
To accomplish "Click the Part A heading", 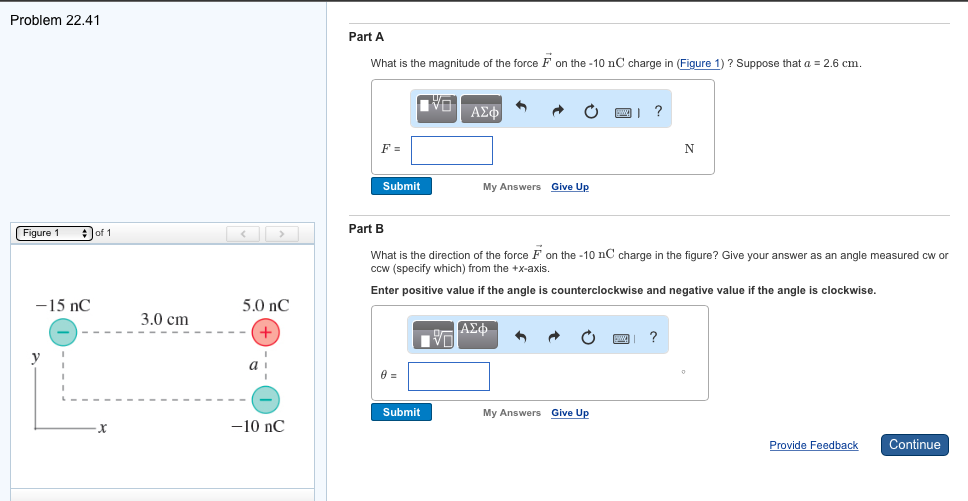I will (x=366, y=37).
